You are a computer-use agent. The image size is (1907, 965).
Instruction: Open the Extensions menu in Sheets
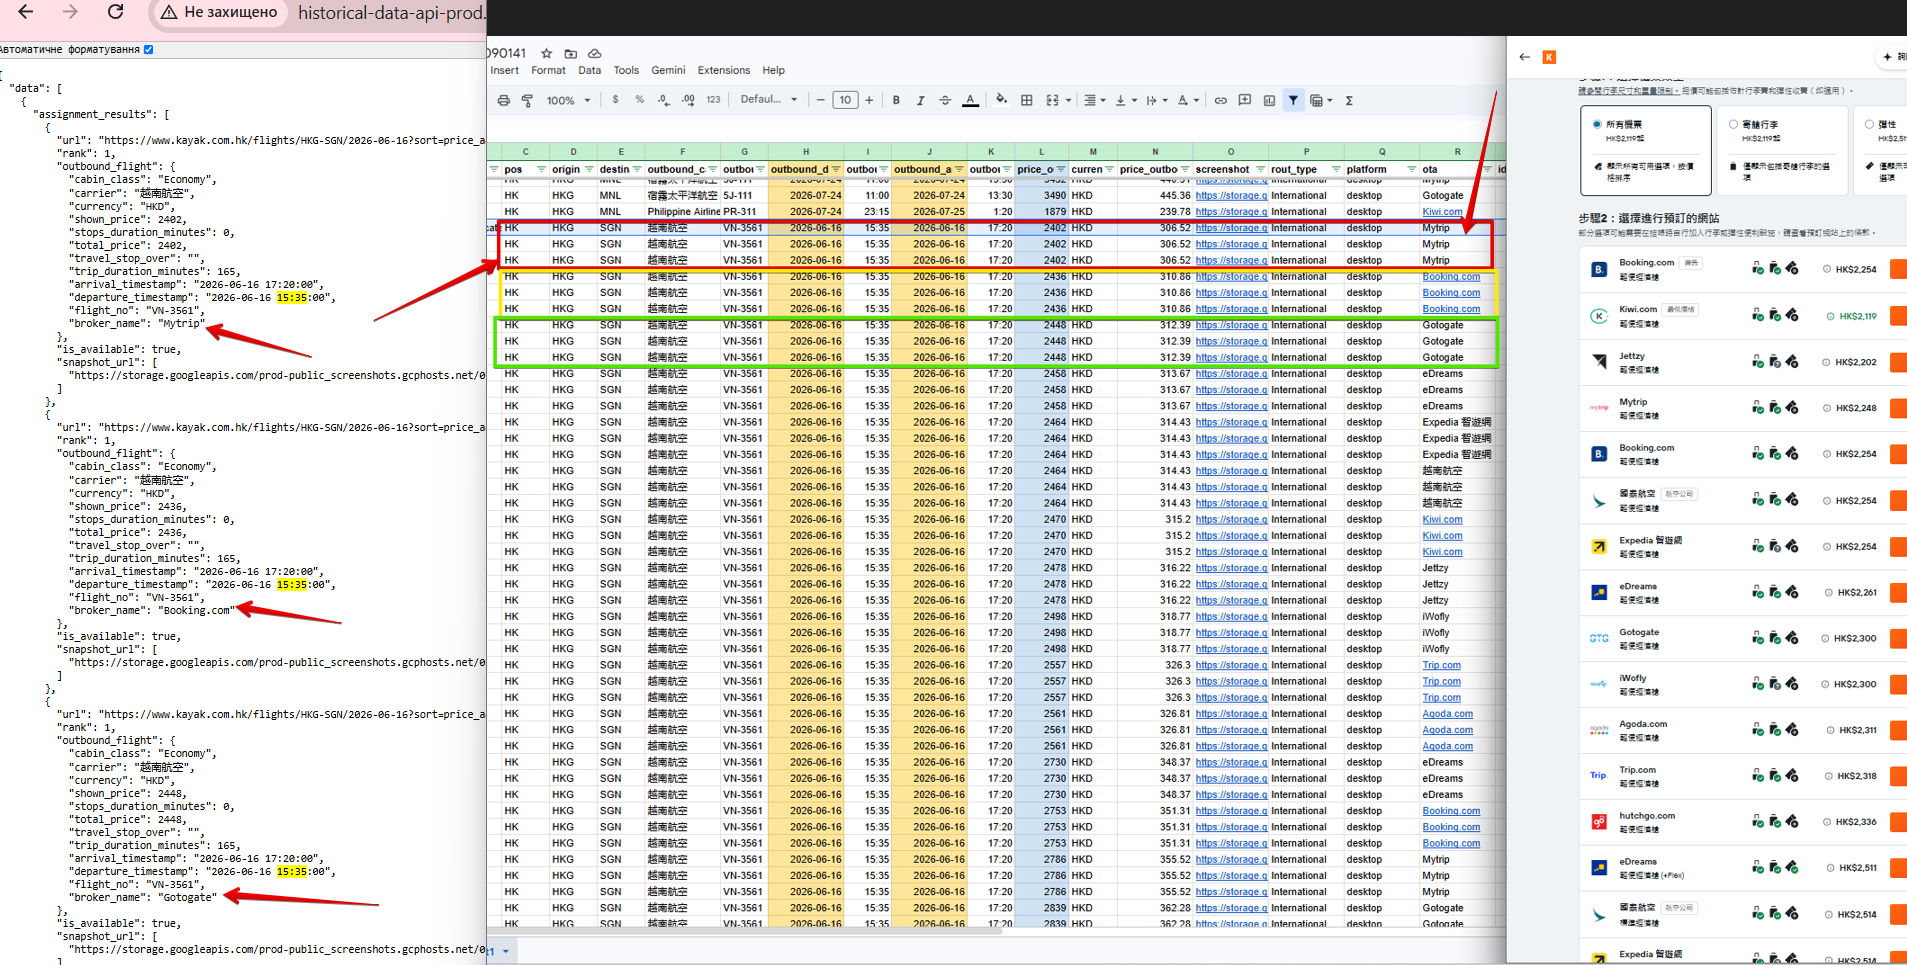click(x=724, y=70)
